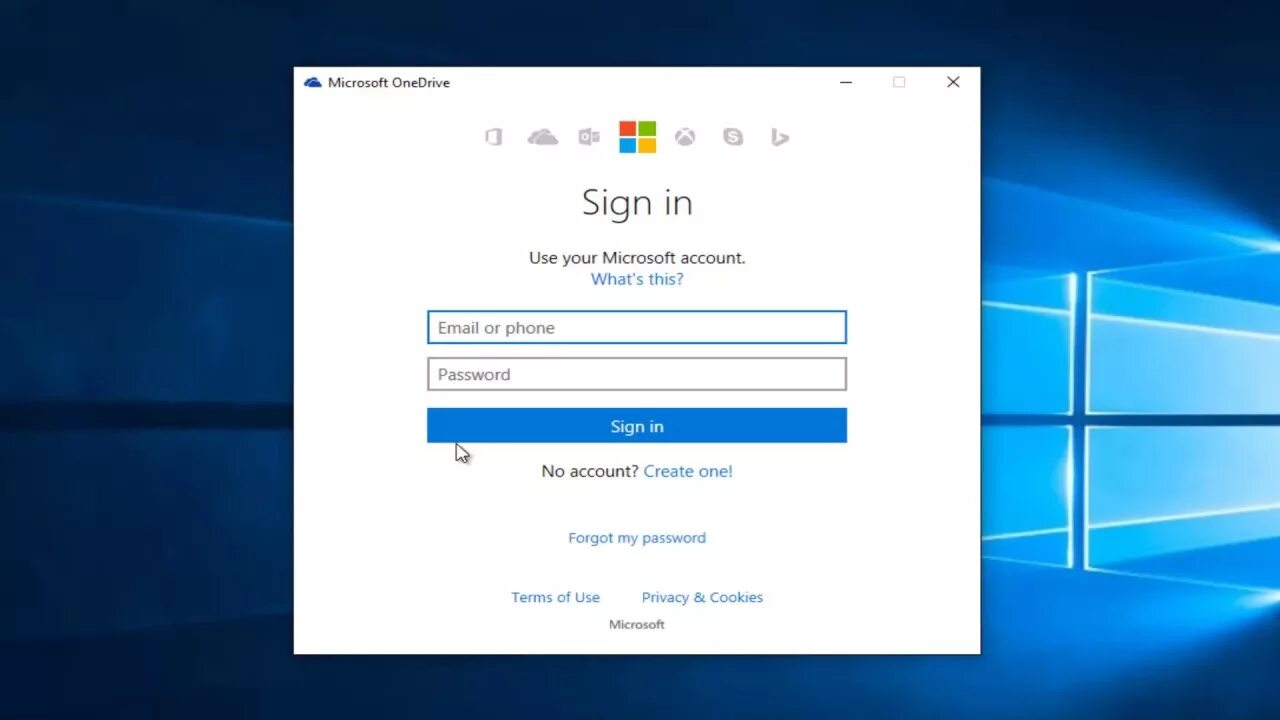Screen dimensions: 1280x720
Task: Close the Microsoft OneDrive window
Action: 953,82
